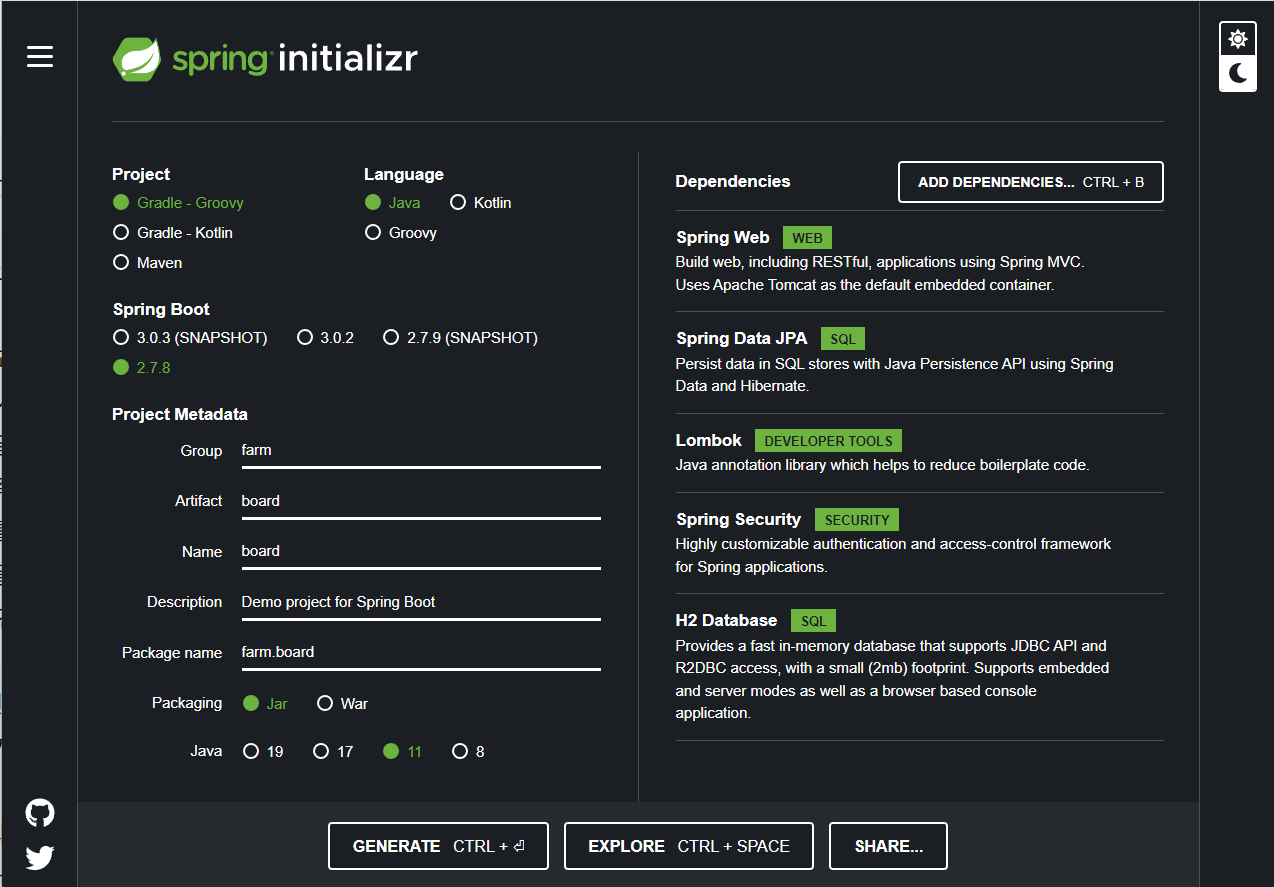Choose Groovy as the language
This screenshot has width=1274, height=887.
click(x=400, y=232)
